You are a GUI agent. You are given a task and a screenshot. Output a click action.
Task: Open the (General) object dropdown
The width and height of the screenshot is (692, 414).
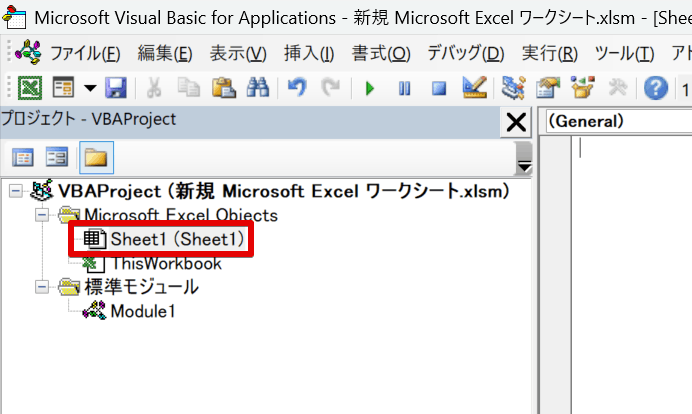coord(619,121)
